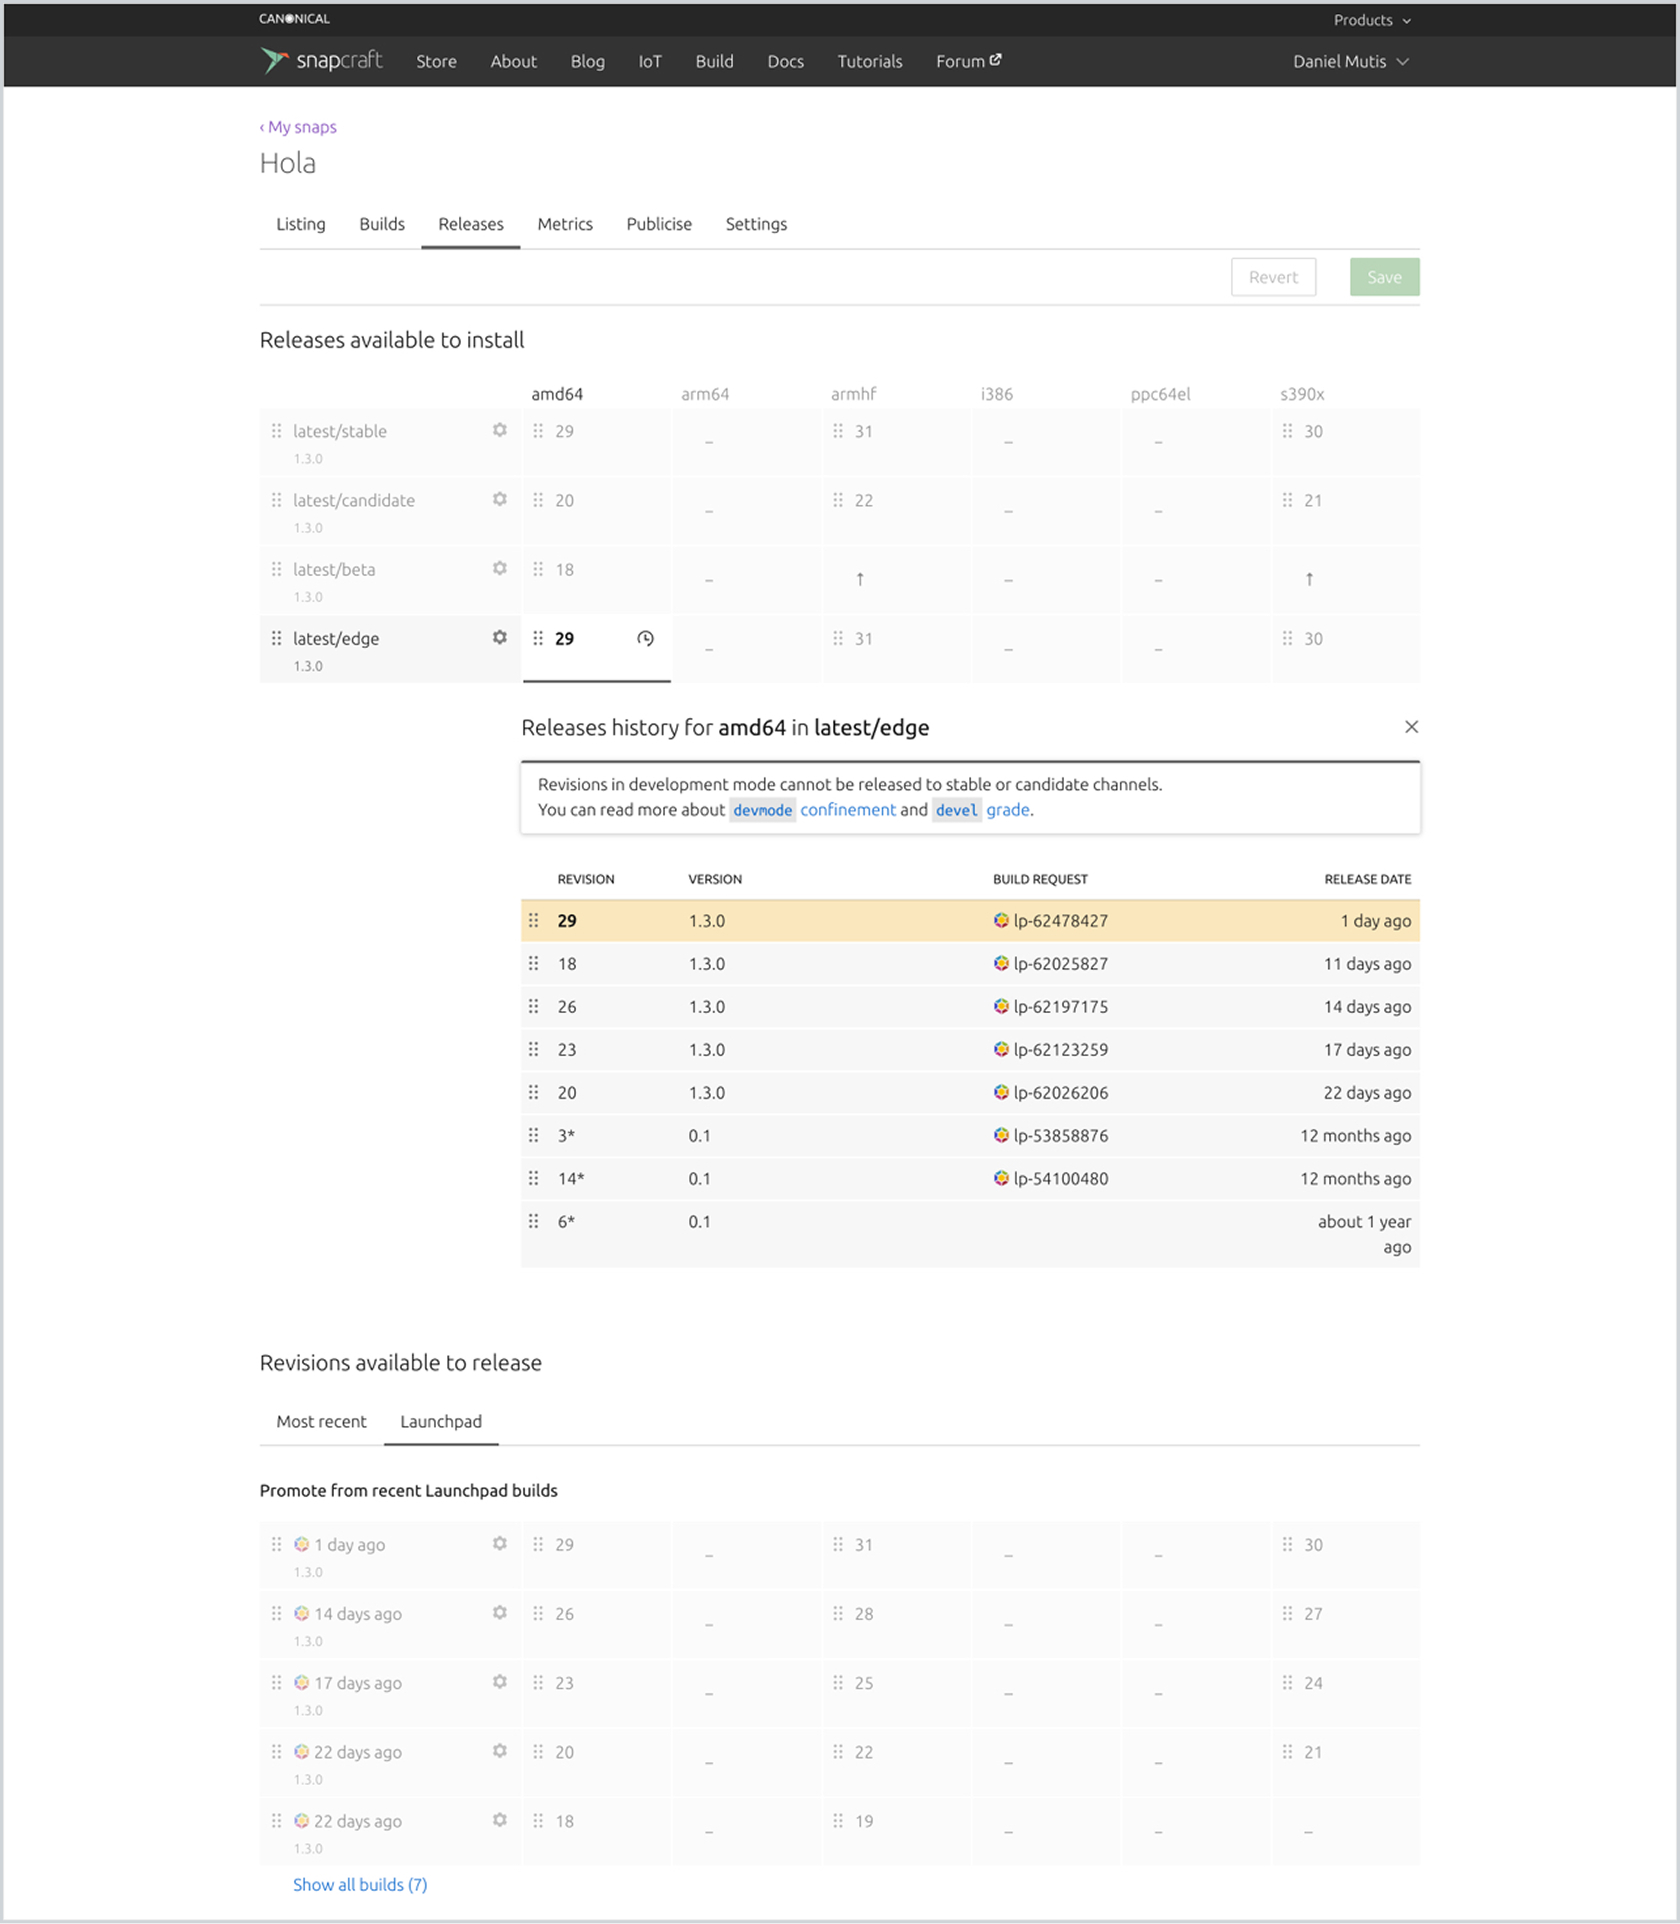Select revision 28 in 14 days ago build row

pos(896,1623)
